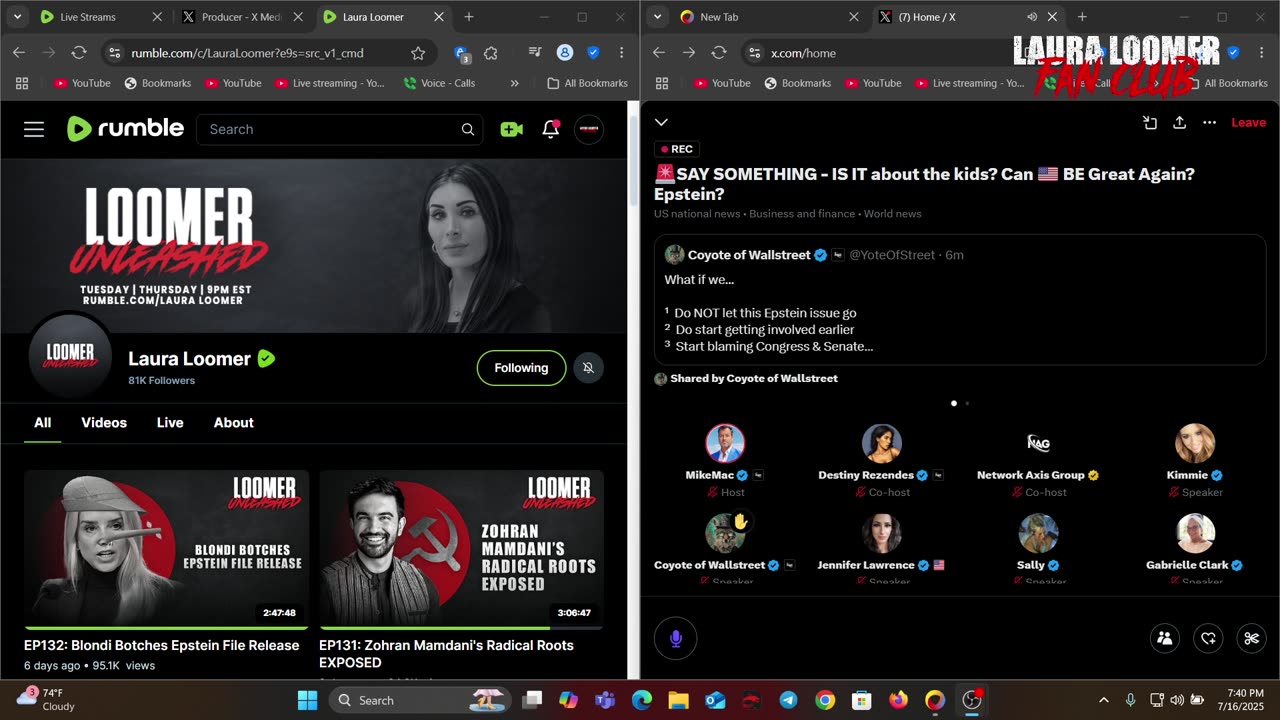Click the search magnifier icon on Rumble
The image size is (1280, 720).
[x=467, y=129]
